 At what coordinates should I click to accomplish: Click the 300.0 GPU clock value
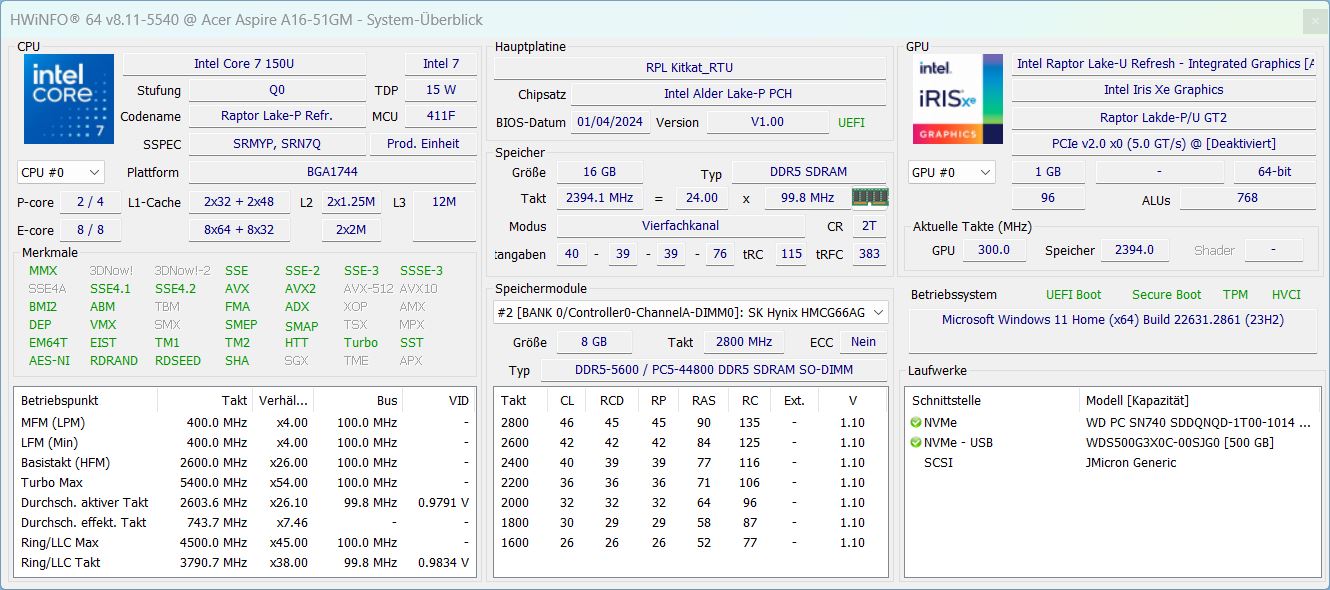point(993,250)
